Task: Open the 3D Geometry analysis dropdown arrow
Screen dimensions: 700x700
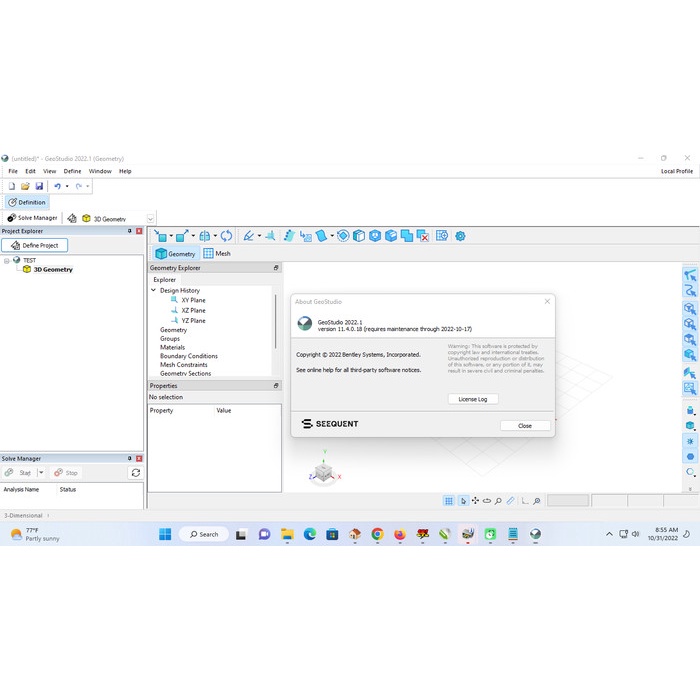Action: 150,218
